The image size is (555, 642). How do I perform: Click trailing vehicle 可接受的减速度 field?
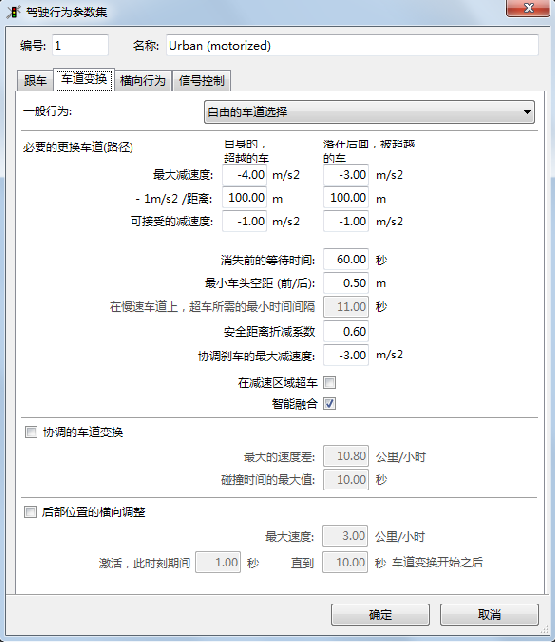click(346, 221)
